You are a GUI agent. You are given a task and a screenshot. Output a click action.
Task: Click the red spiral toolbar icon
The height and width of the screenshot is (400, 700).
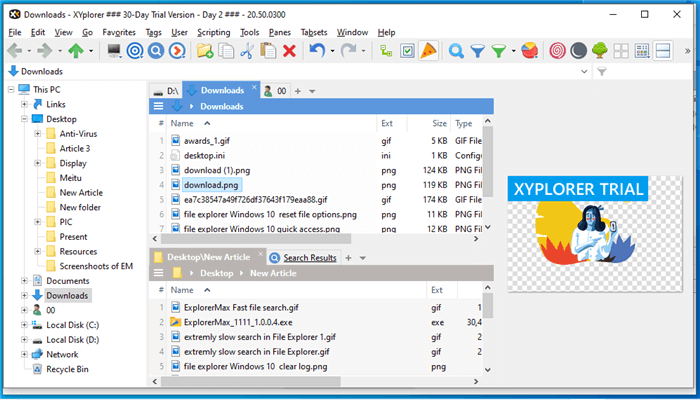tap(557, 51)
